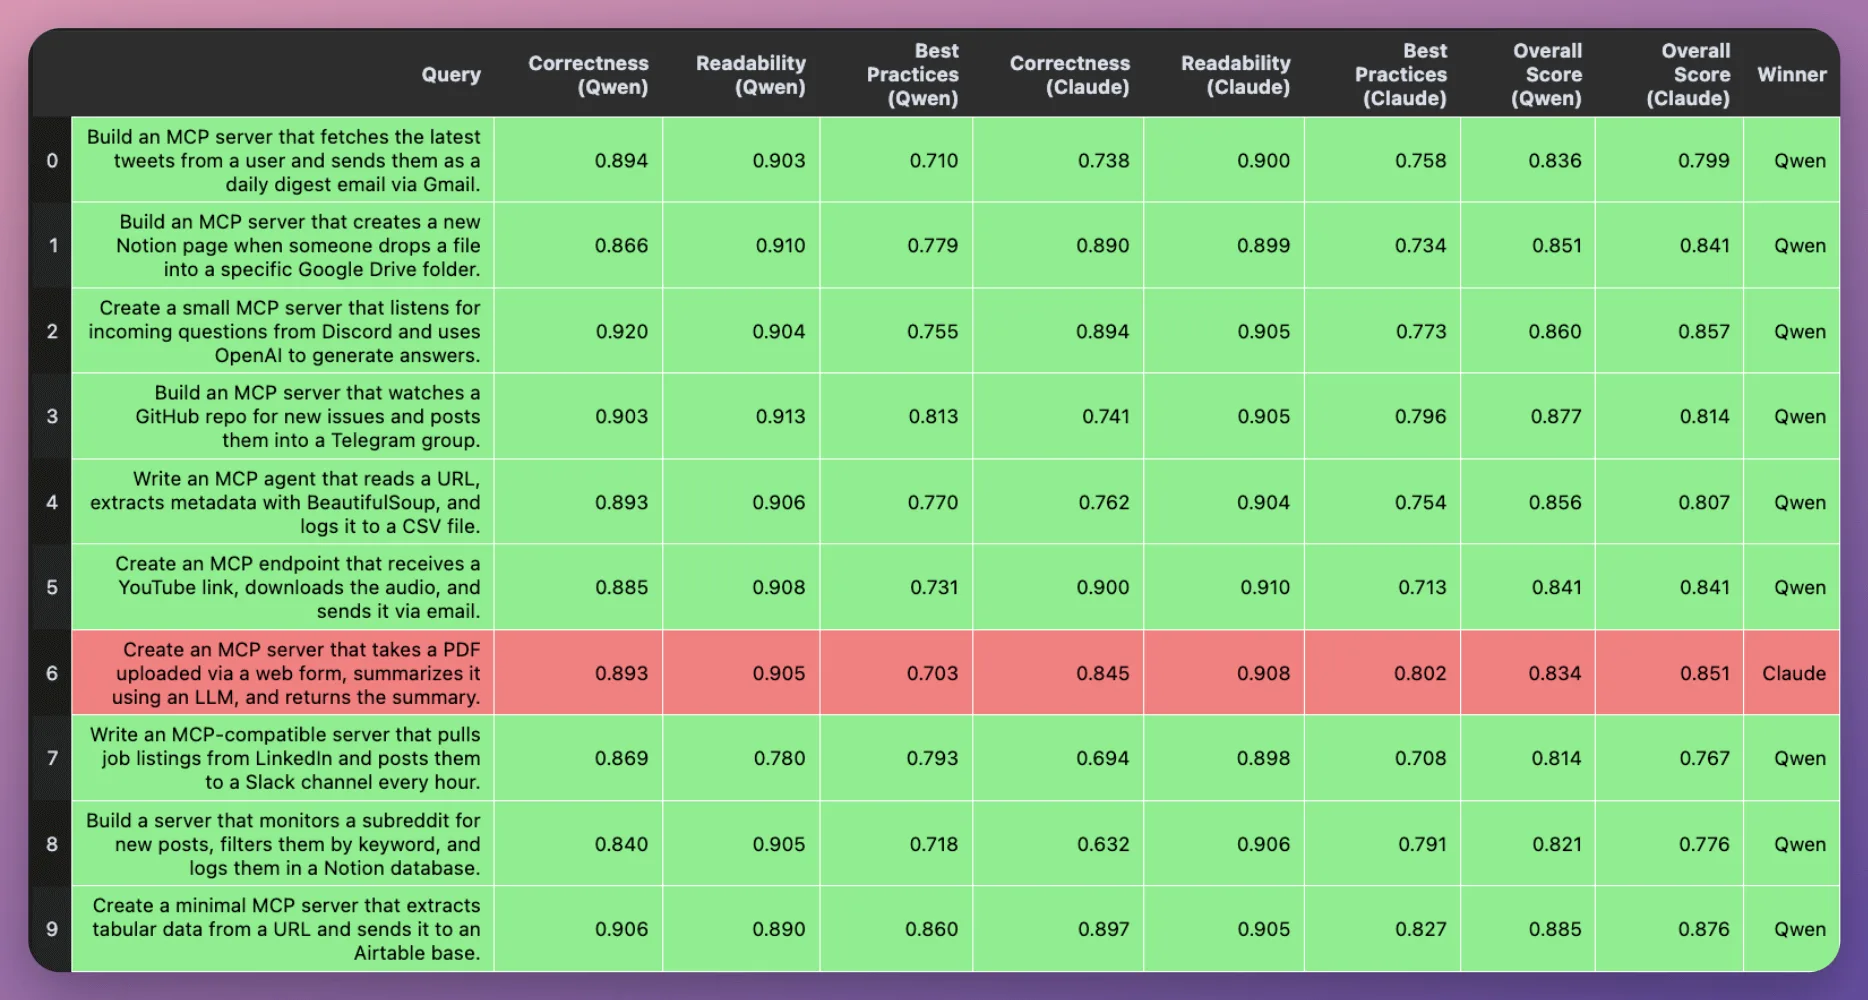This screenshot has height=1000, width=1868.
Task: Select the Claude winner cell in row 6
Action: click(x=1791, y=673)
